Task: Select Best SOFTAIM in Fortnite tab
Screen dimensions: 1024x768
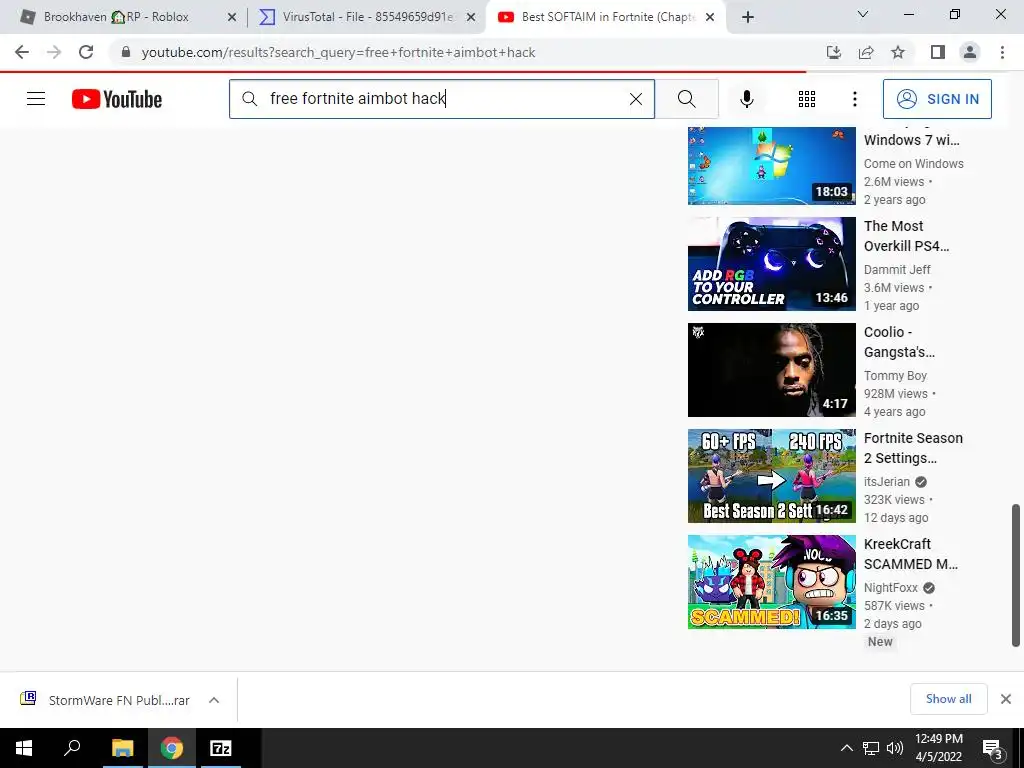Action: [604, 17]
